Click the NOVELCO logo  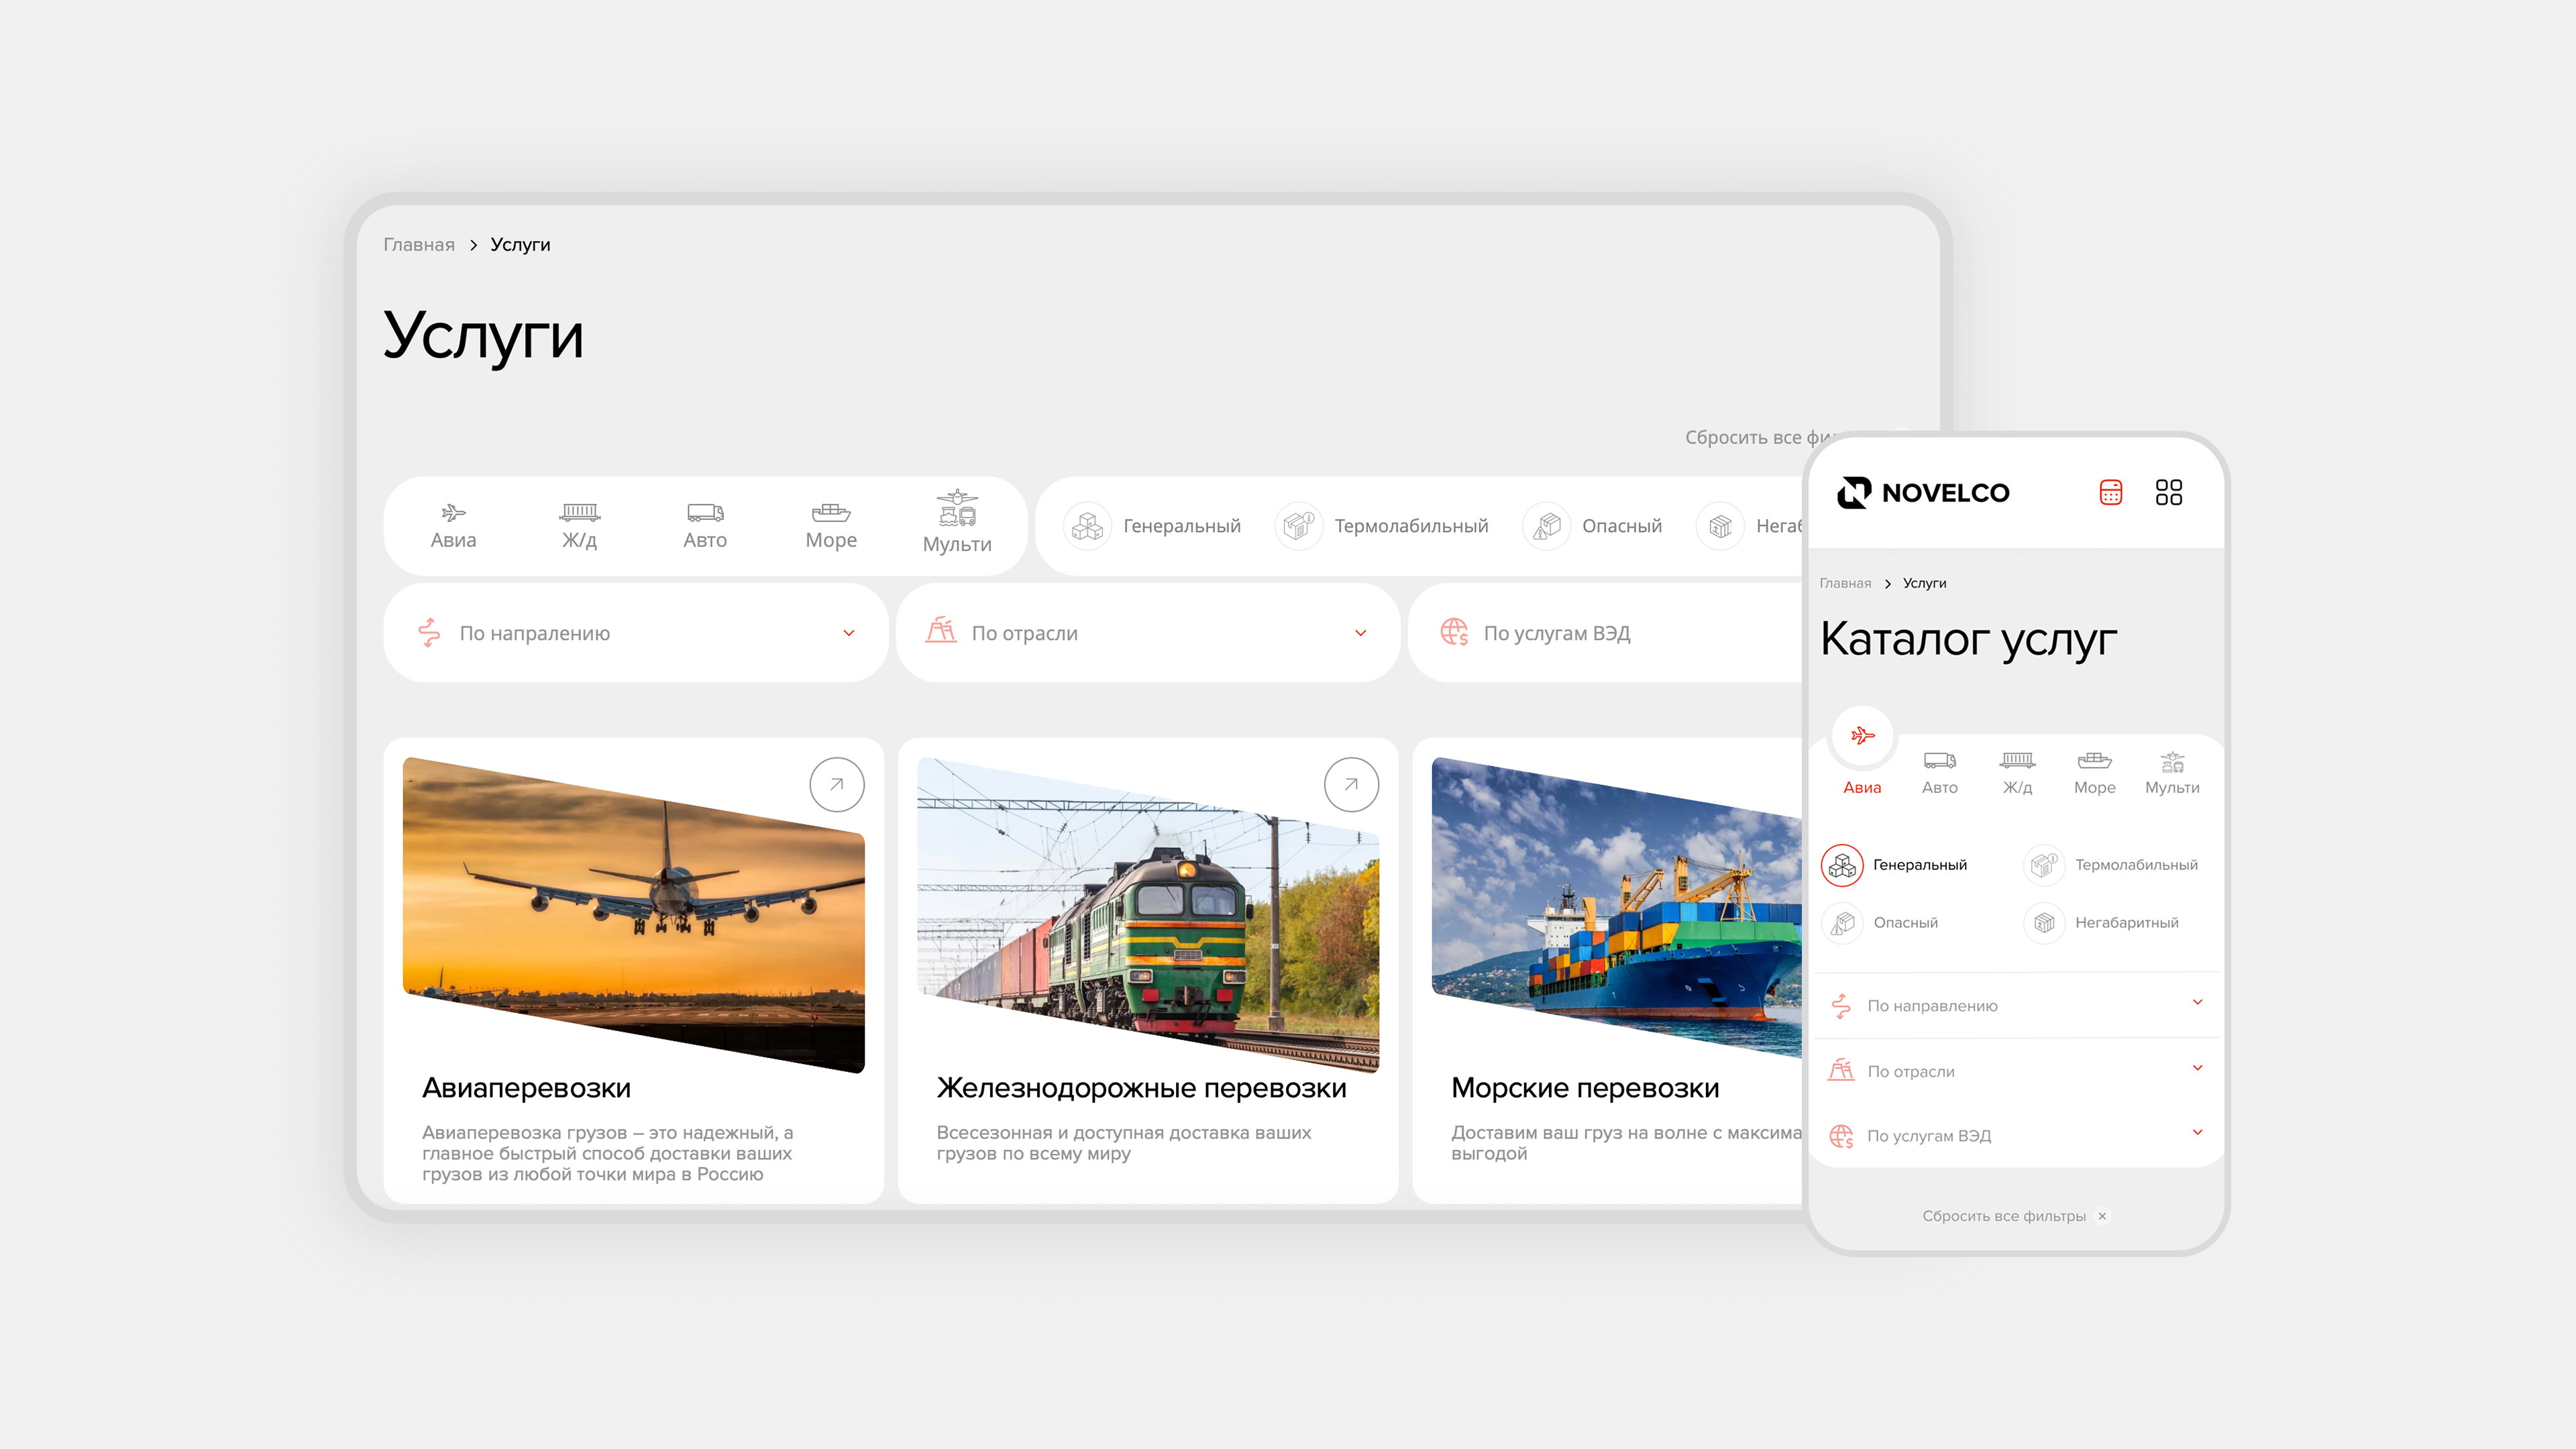coord(1923,492)
